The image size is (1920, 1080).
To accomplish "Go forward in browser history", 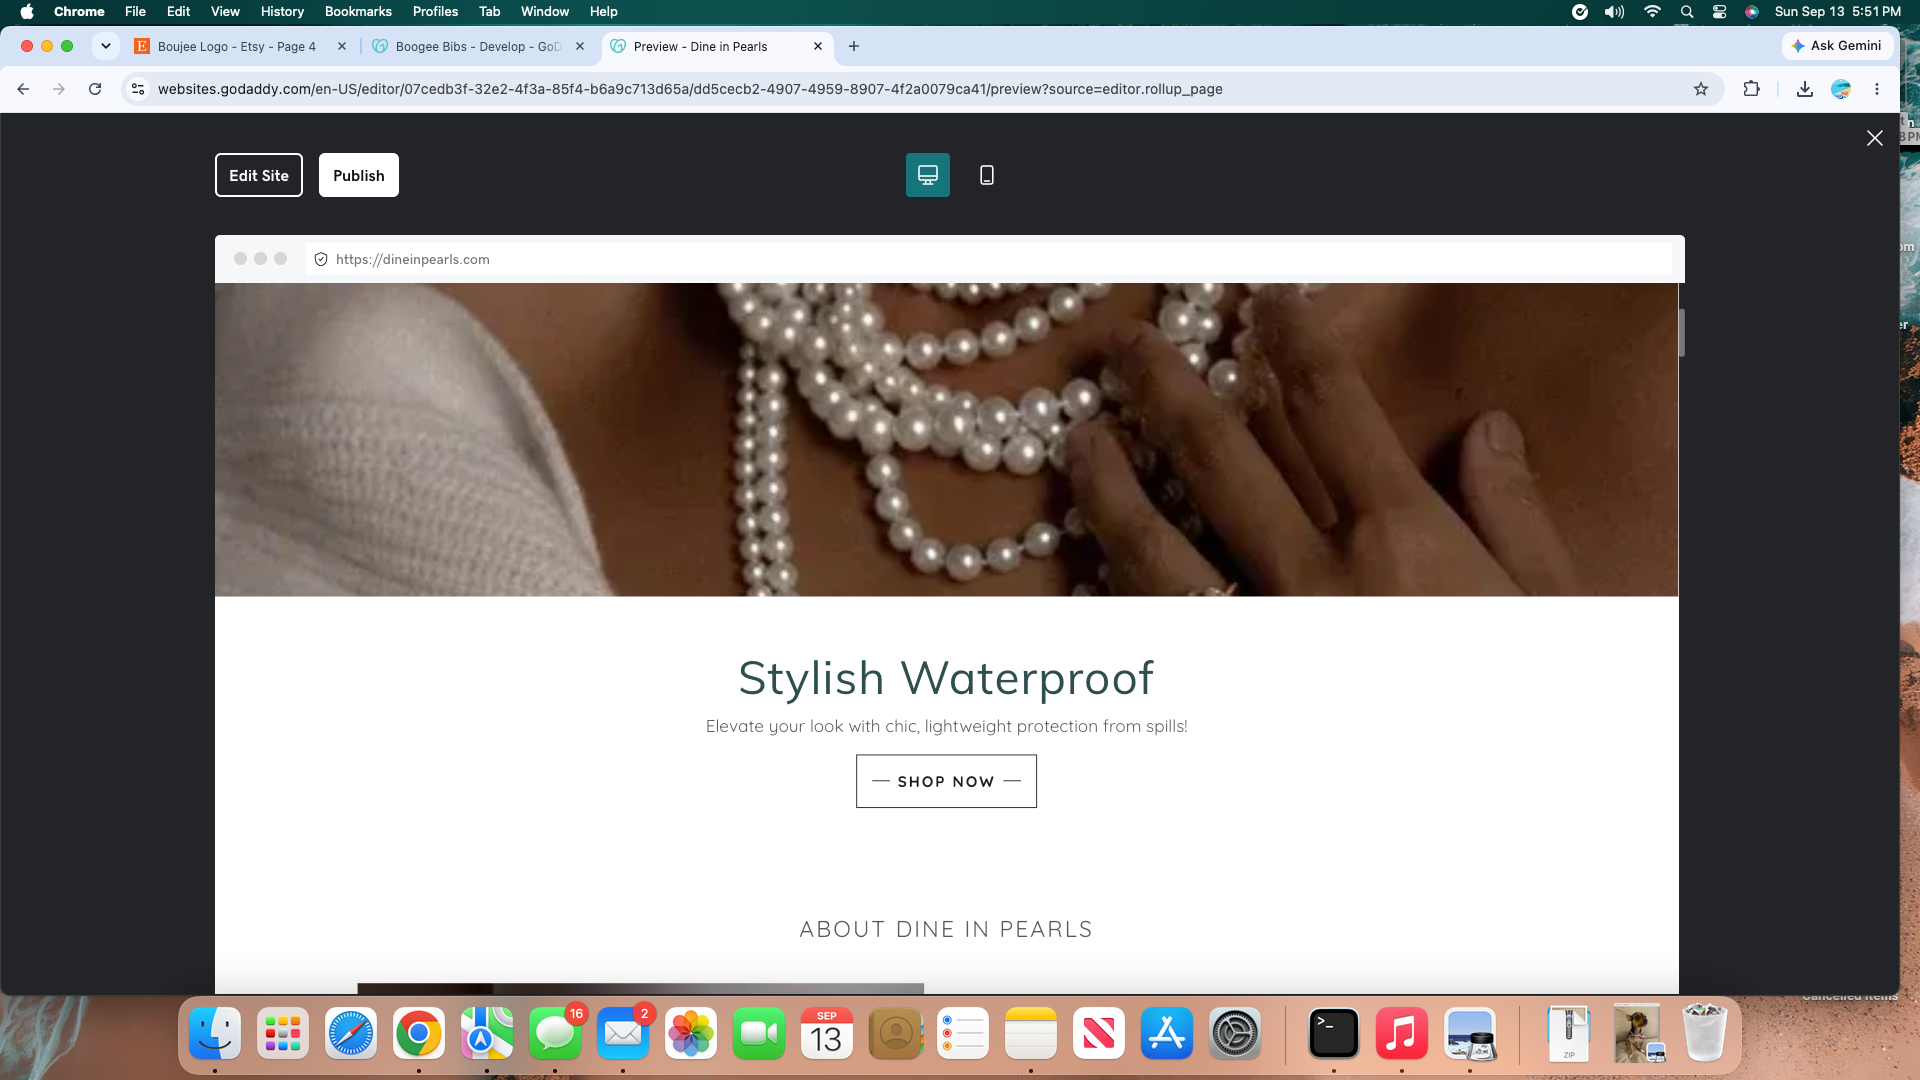I will [x=59, y=89].
